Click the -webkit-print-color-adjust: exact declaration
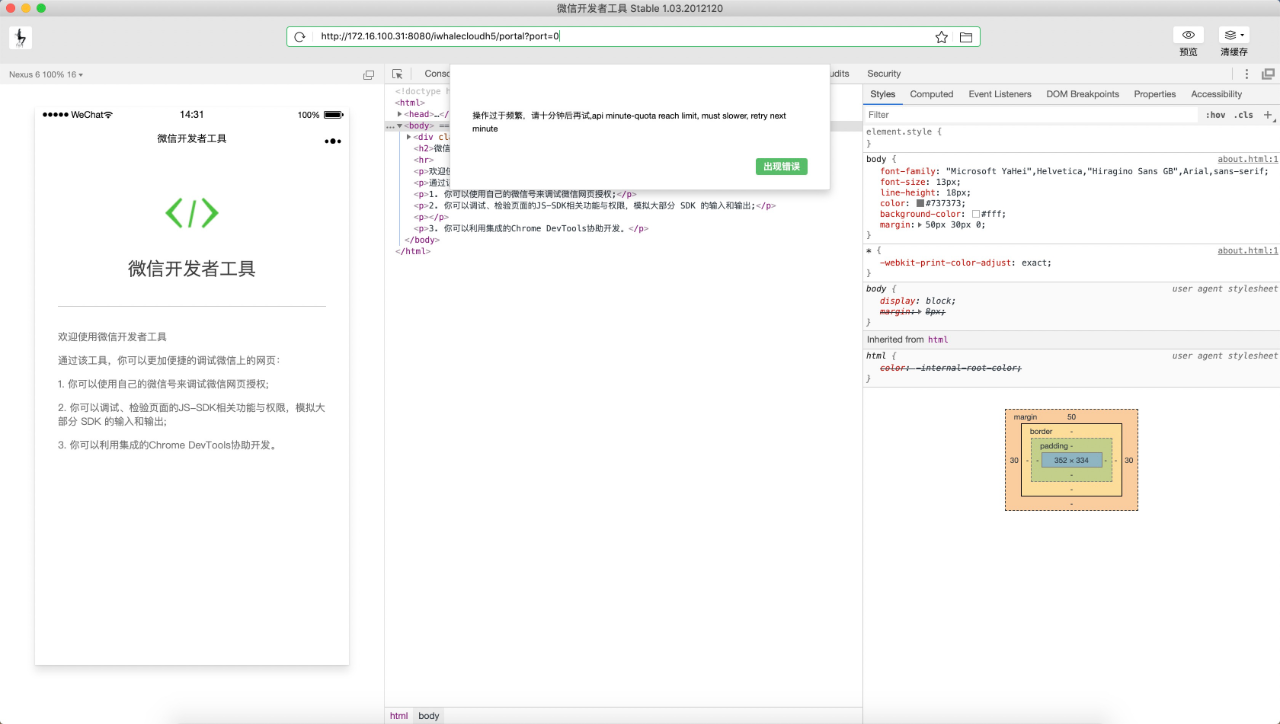 pos(966,263)
